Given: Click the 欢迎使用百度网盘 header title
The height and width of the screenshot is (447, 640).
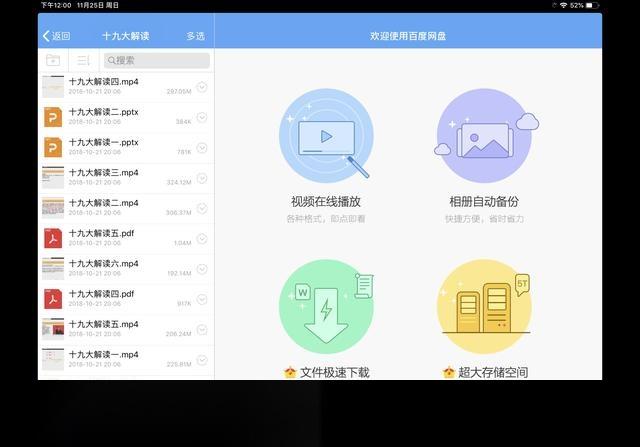Looking at the screenshot, I should coord(408,36).
